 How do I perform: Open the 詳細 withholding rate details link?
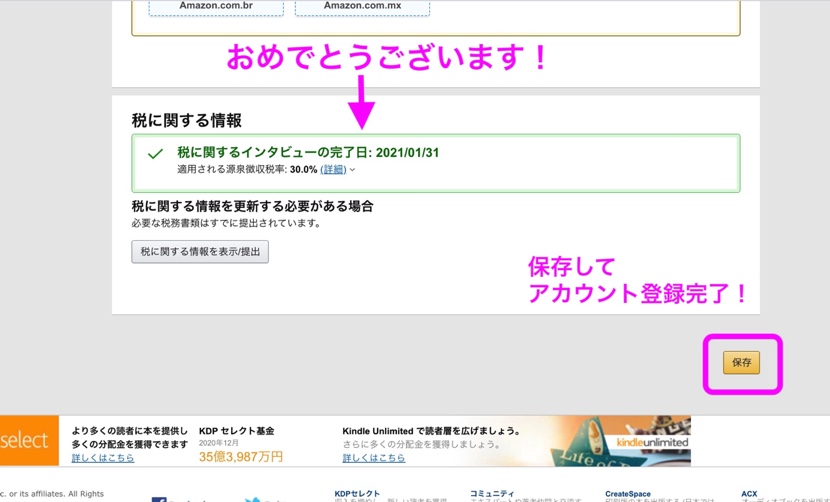coord(332,170)
